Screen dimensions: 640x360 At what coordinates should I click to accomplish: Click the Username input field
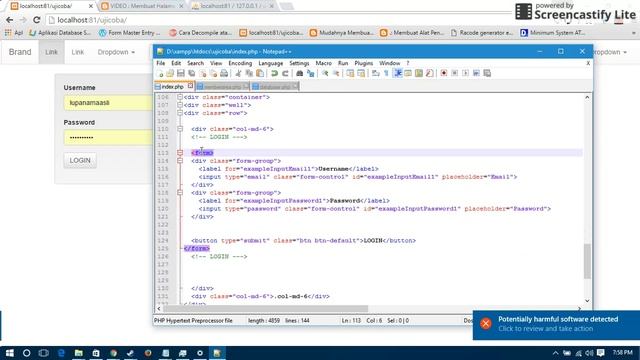coord(108,103)
